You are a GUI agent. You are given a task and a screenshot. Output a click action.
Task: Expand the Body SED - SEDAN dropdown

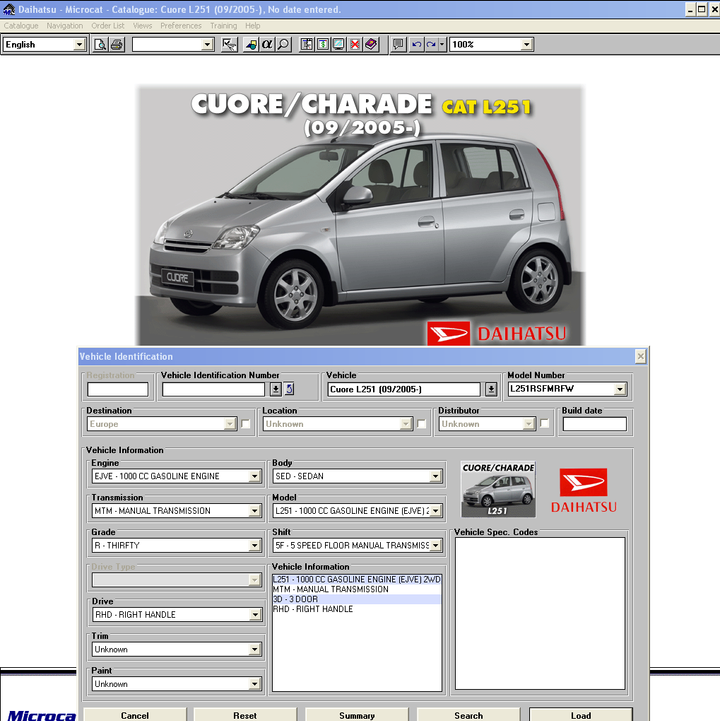point(435,476)
